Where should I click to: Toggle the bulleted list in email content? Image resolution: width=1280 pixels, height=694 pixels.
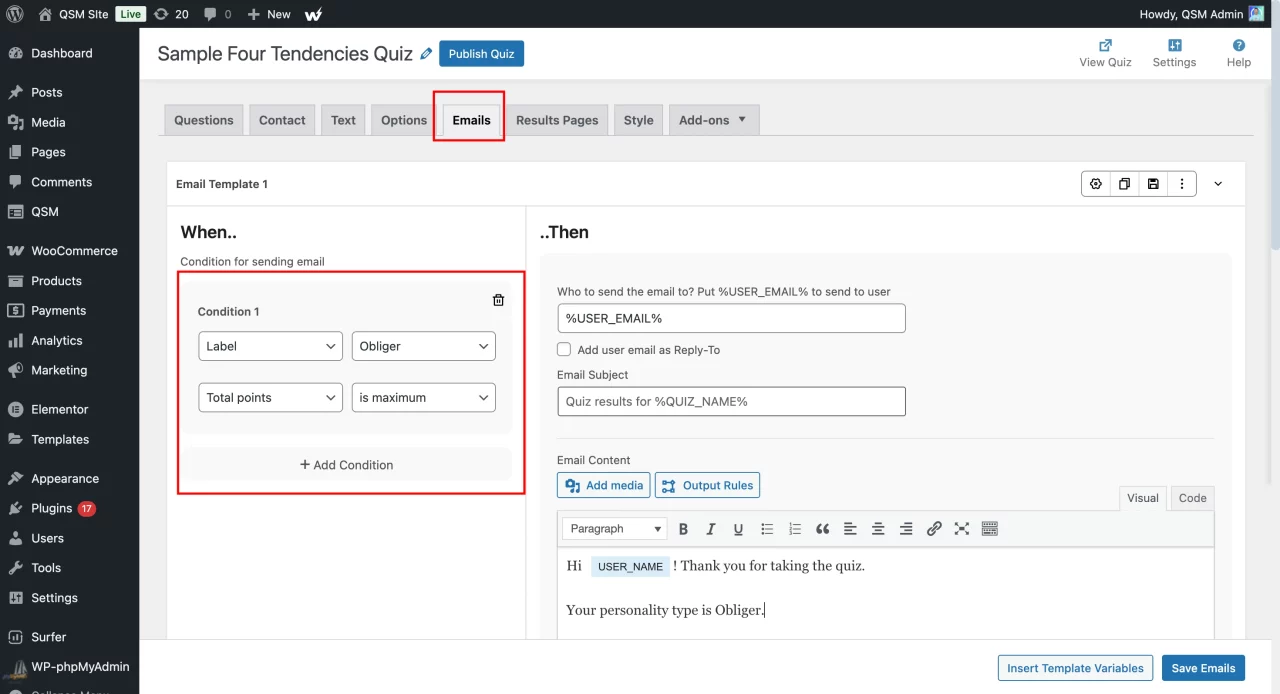pos(765,528)
